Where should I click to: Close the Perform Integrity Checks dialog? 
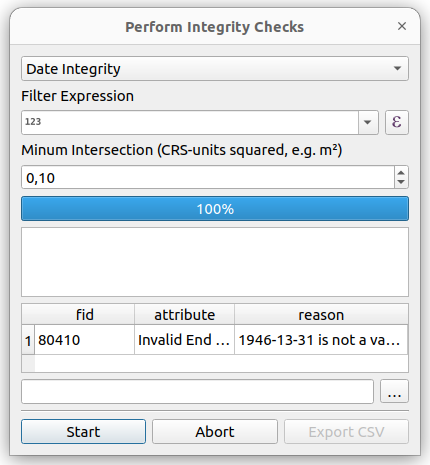click(x=402, y=26)
